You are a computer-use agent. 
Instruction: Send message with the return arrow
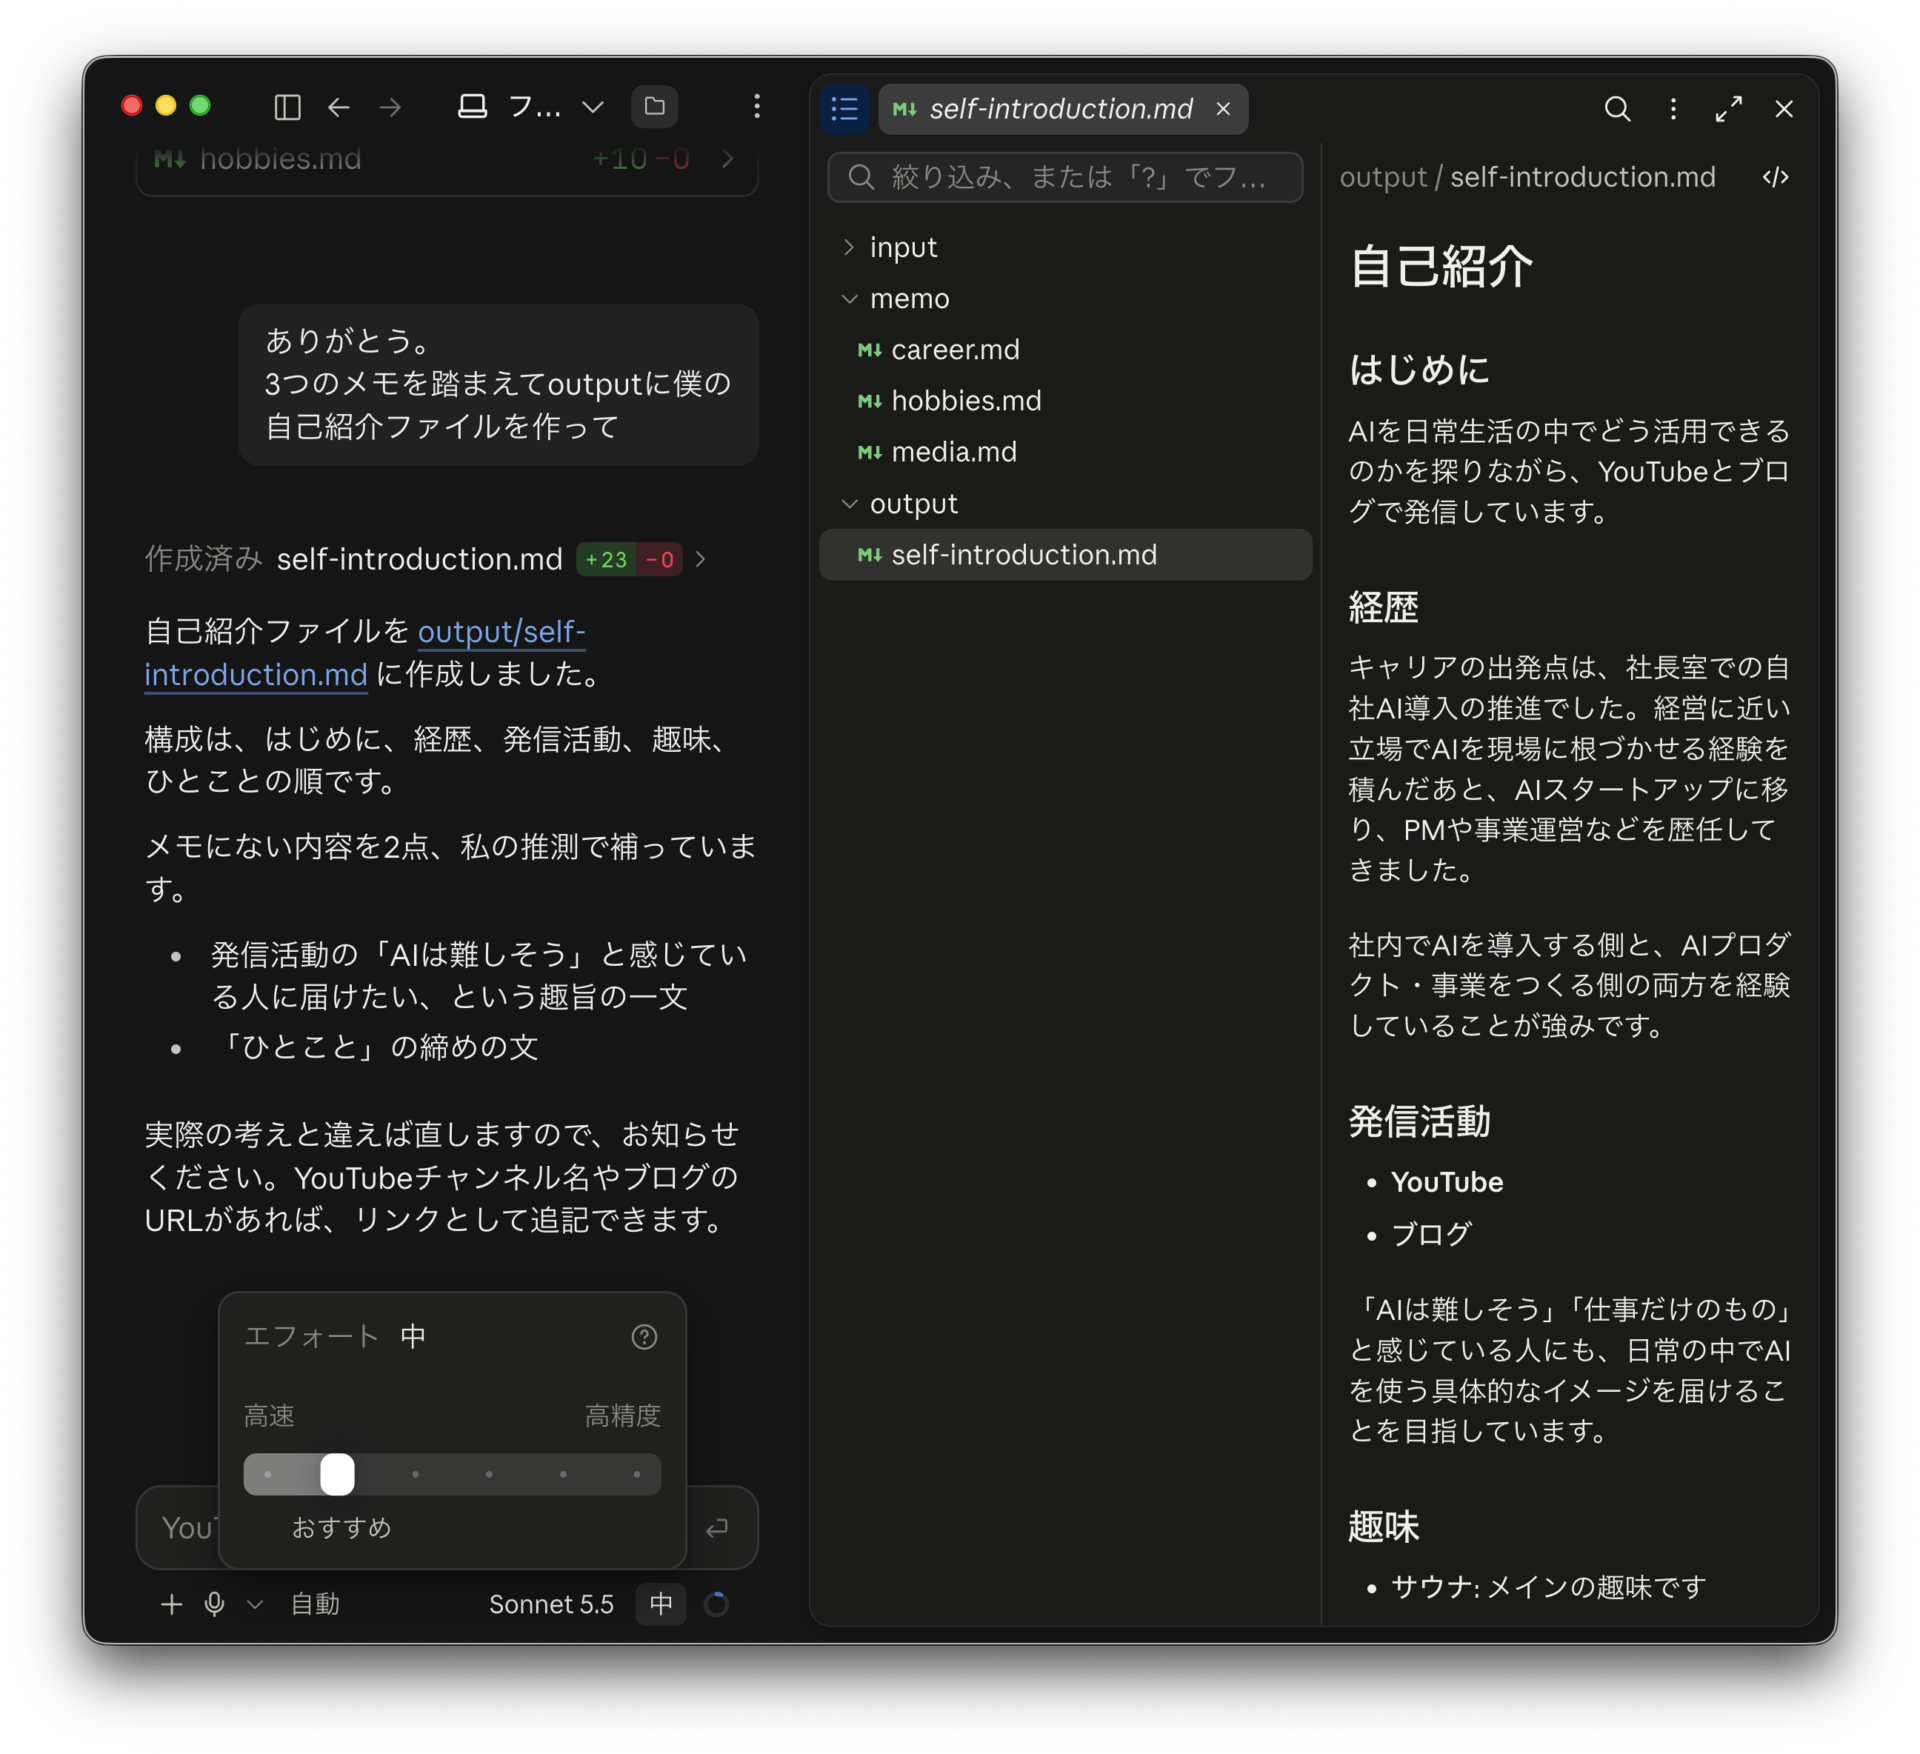coord(717,1528)
